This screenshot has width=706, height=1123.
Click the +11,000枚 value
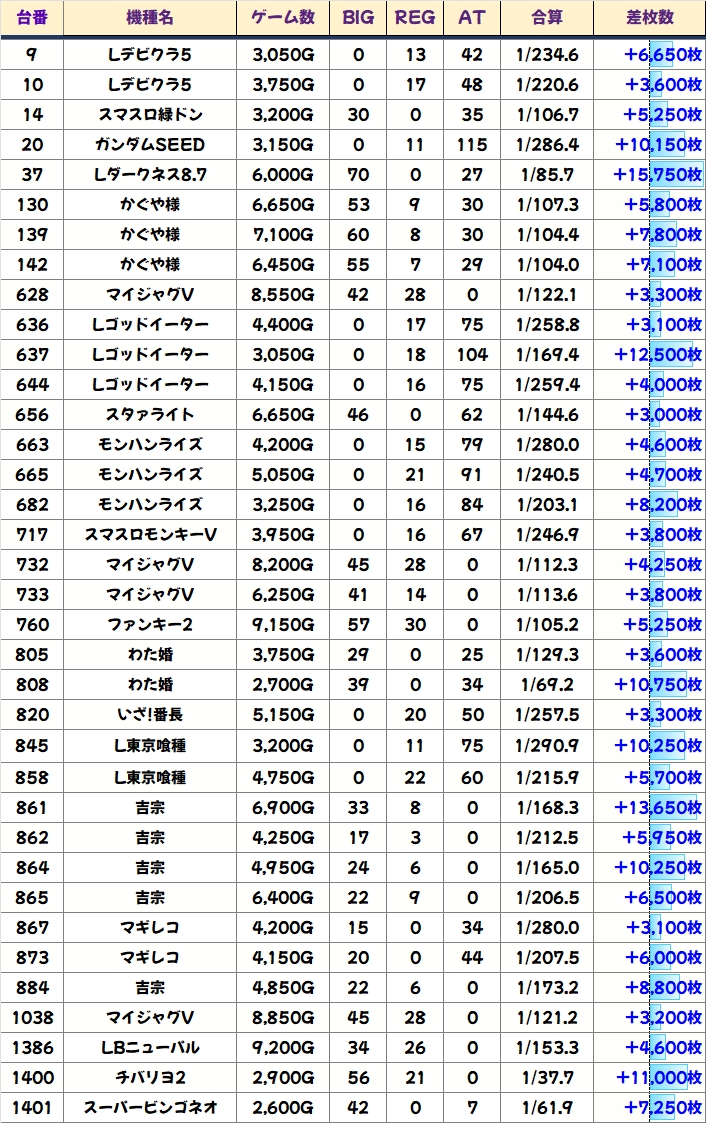pos(657,1078)
